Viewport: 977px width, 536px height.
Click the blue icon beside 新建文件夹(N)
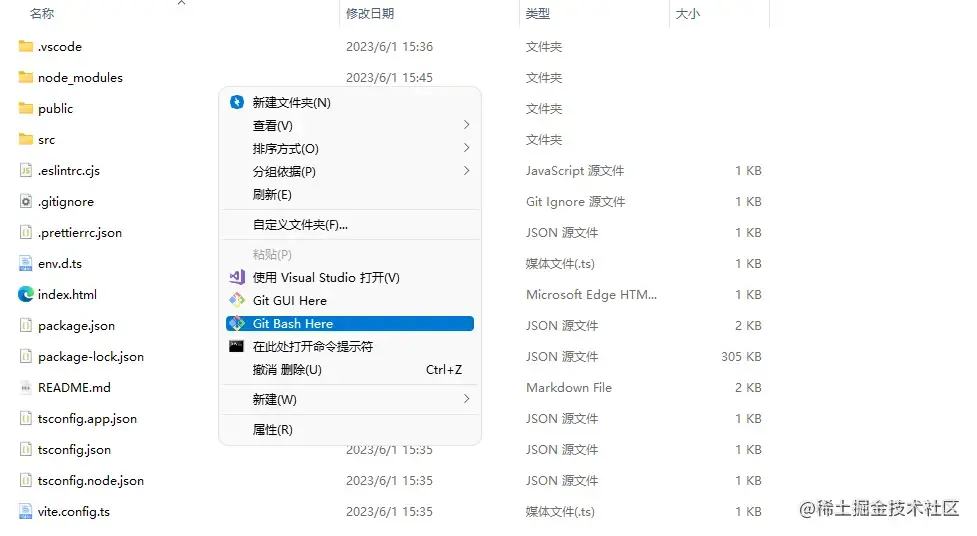click(x=237, y=102)
